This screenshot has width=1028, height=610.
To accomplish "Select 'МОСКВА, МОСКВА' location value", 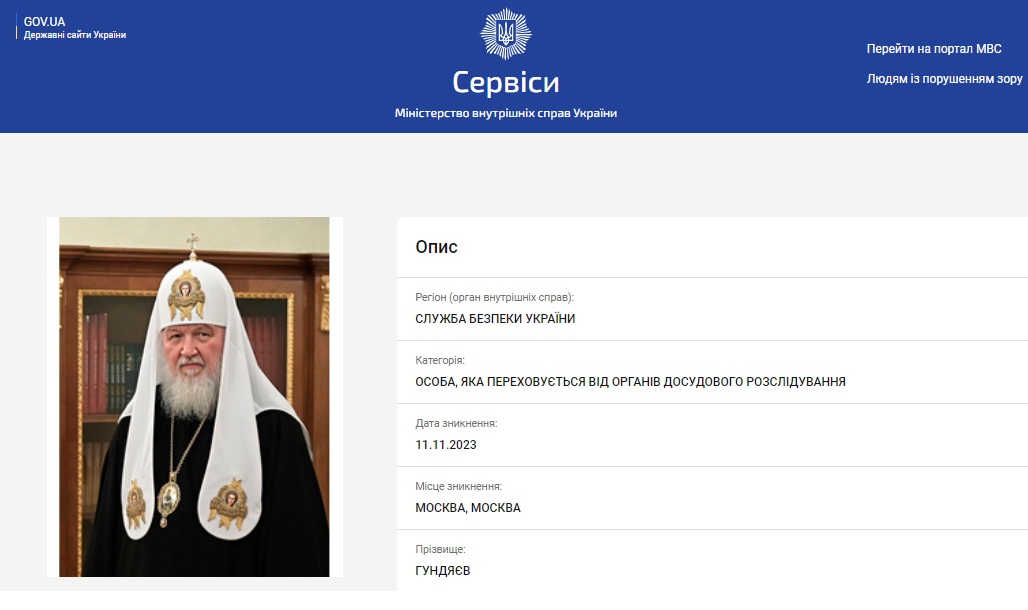I will click(468, 508).
